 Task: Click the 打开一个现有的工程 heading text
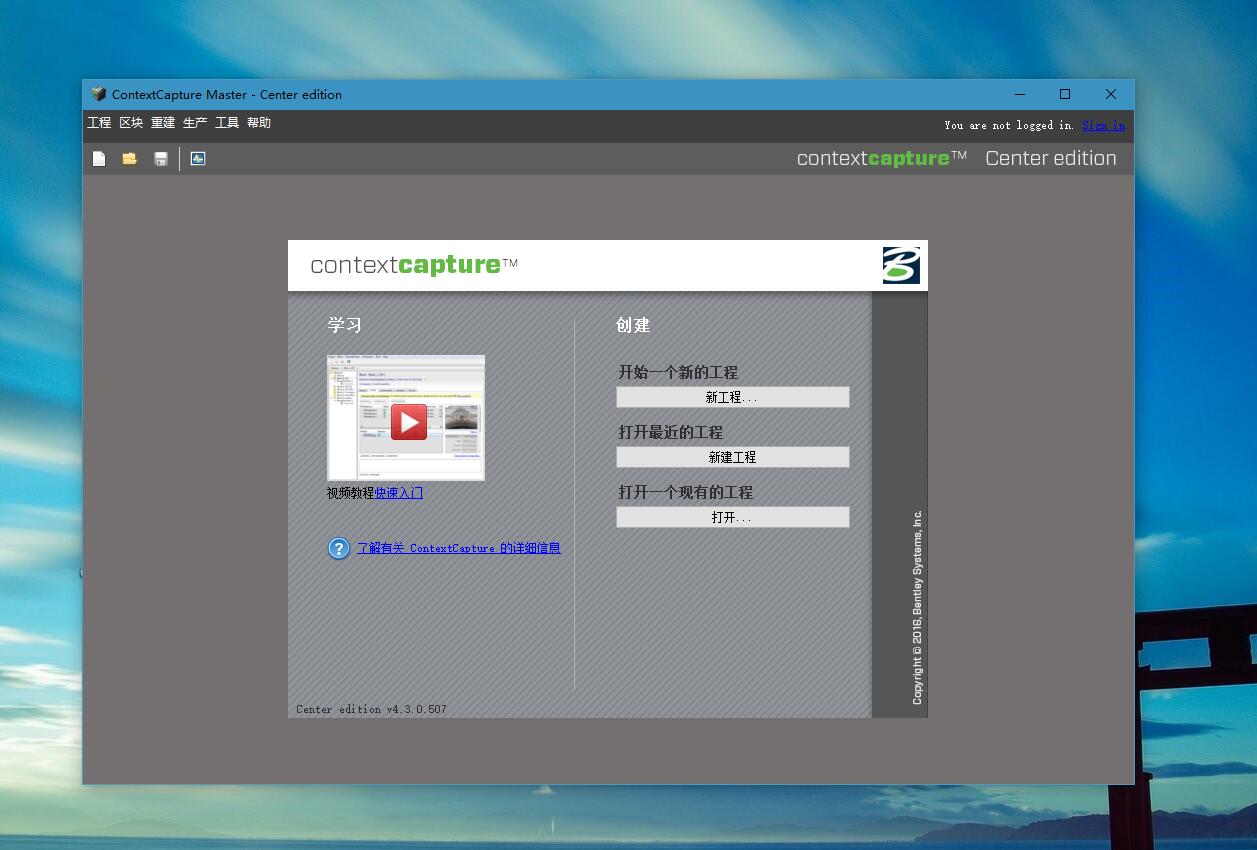tap(685, 492)
